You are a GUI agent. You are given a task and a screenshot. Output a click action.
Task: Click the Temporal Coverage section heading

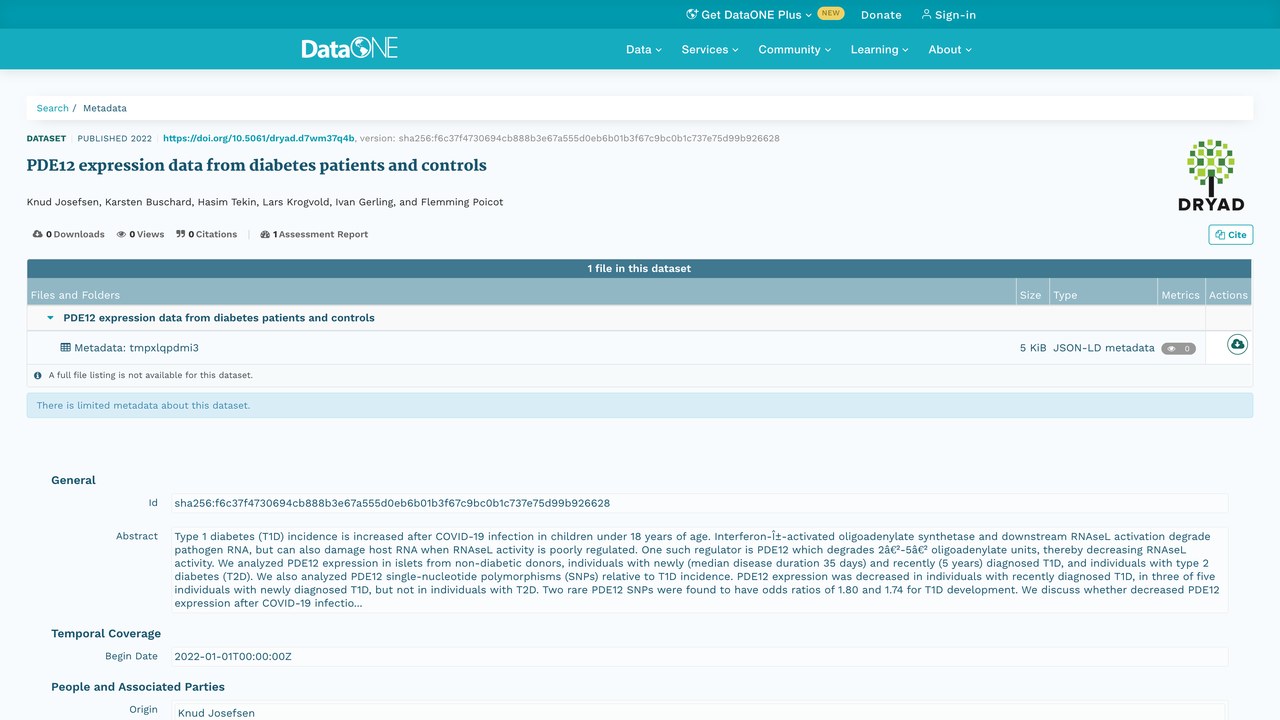(x=106, y=633)
